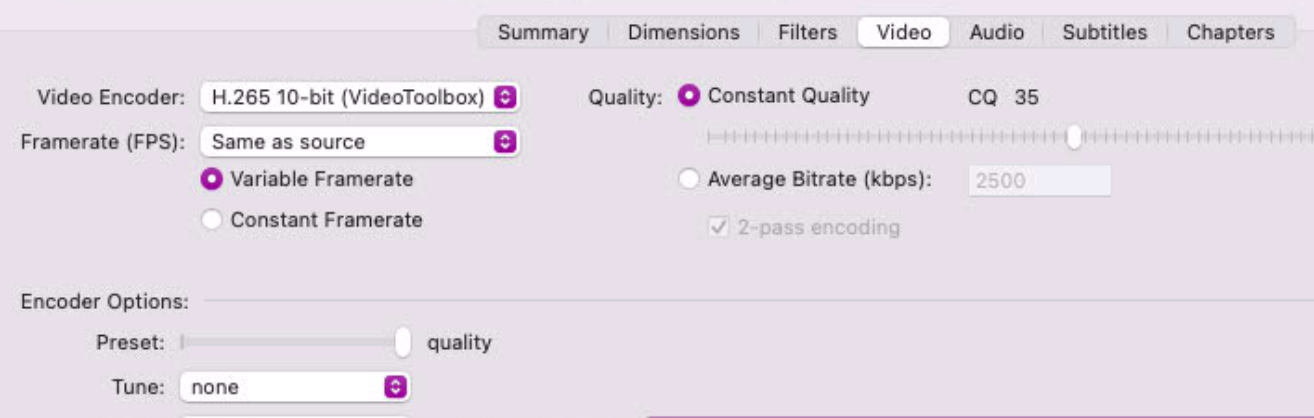Viewport: 1314px width, 418px height.
Task: Expand the Framerate (FPS) dropdown
Action: (x=360, y=142)
